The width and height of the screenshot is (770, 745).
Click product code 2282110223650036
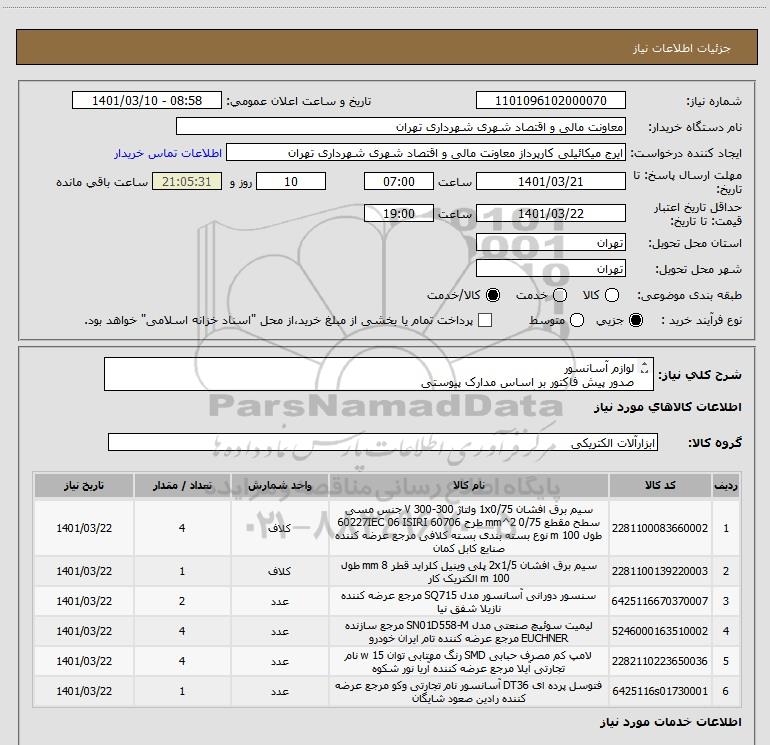[660, 661]
